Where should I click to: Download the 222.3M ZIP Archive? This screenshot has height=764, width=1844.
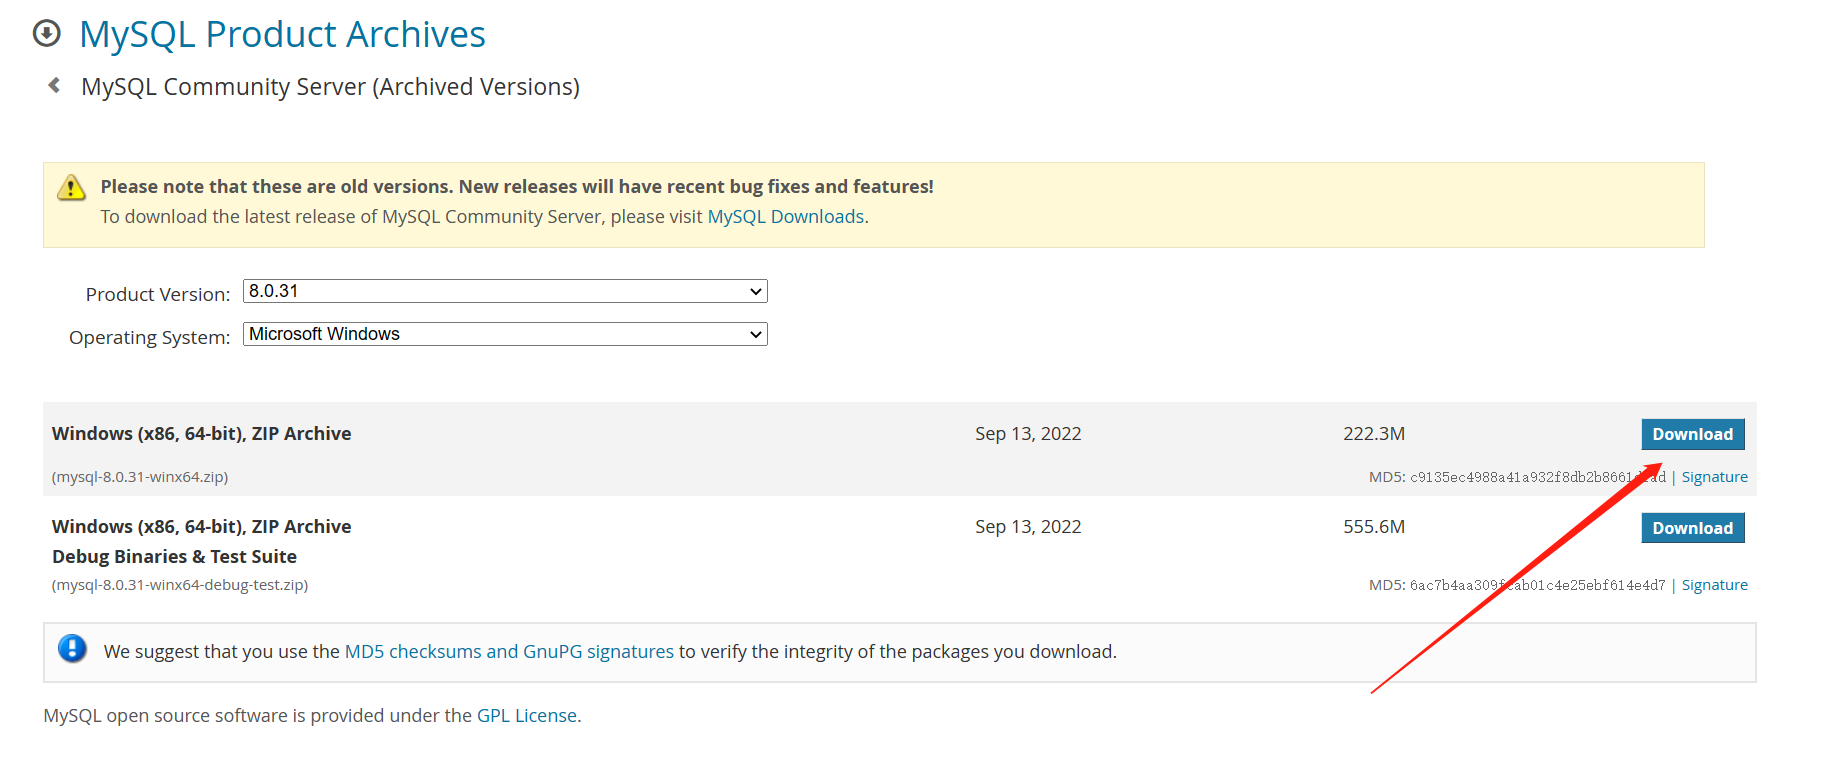point(1693,434)
